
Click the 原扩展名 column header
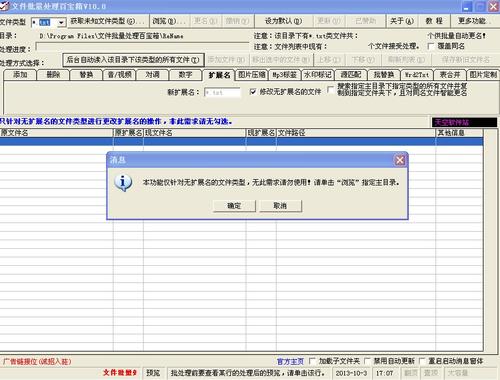tap(128, 133)
